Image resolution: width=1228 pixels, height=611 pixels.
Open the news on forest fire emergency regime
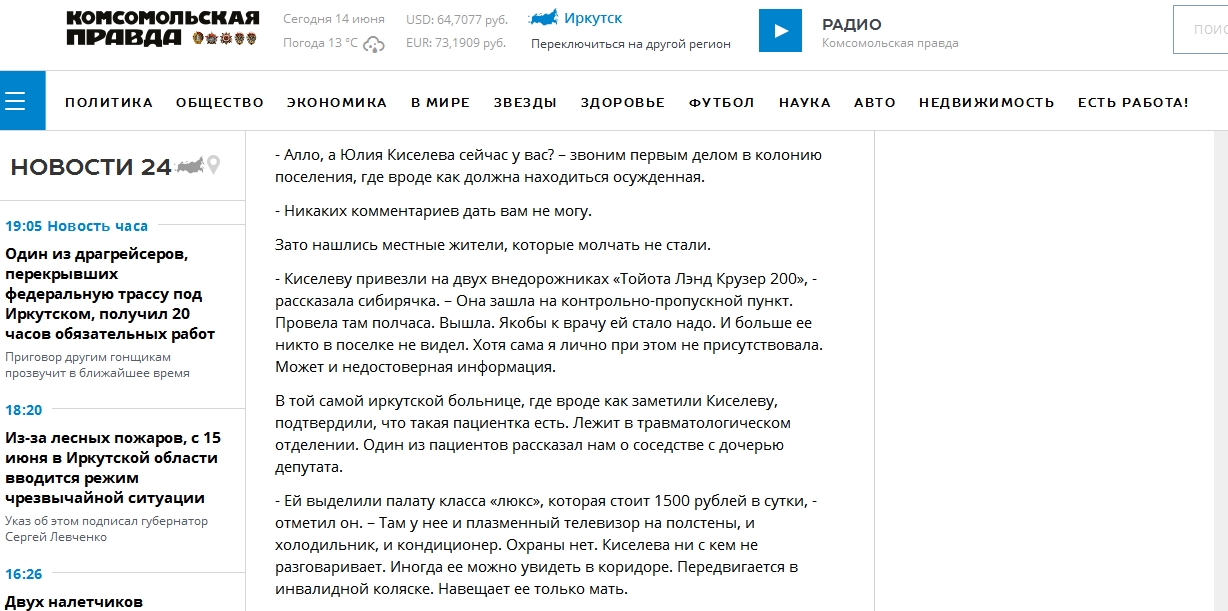click(x=113, y=468)
